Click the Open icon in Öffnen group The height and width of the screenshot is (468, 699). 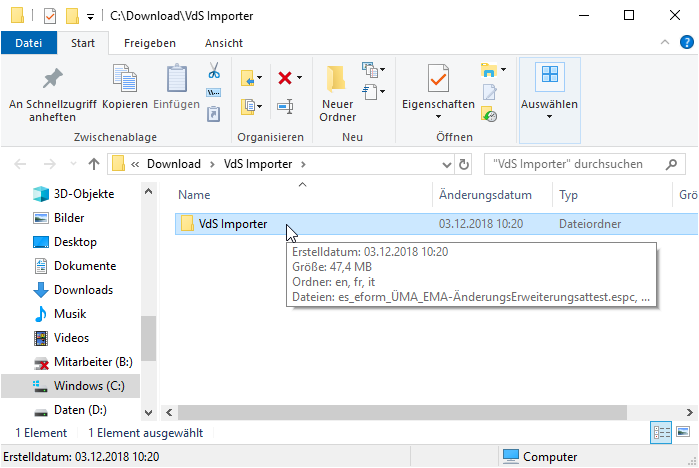click(x=489, y=70)
